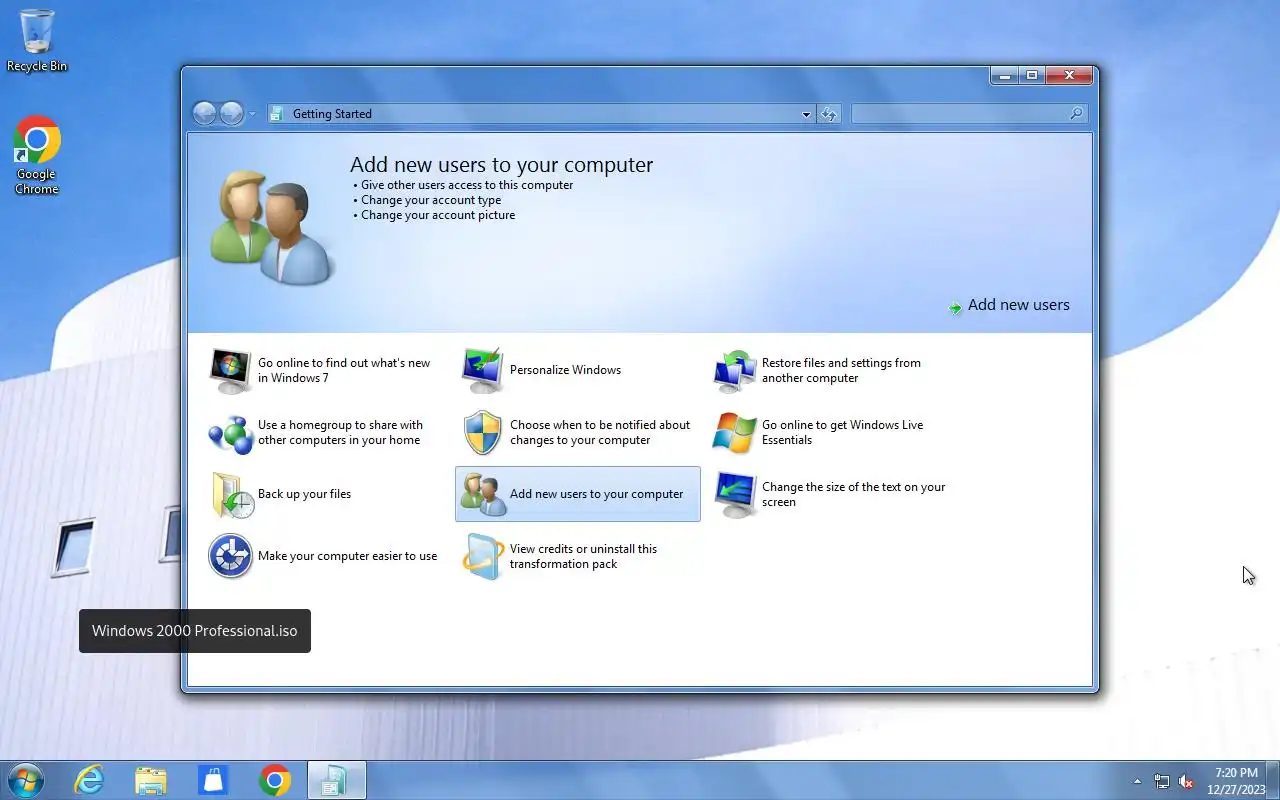This screenshot has height=800, width=1280.
Task: Maximize the Getting Started window
Action: pyautogui.click(x=1031, y=75)
